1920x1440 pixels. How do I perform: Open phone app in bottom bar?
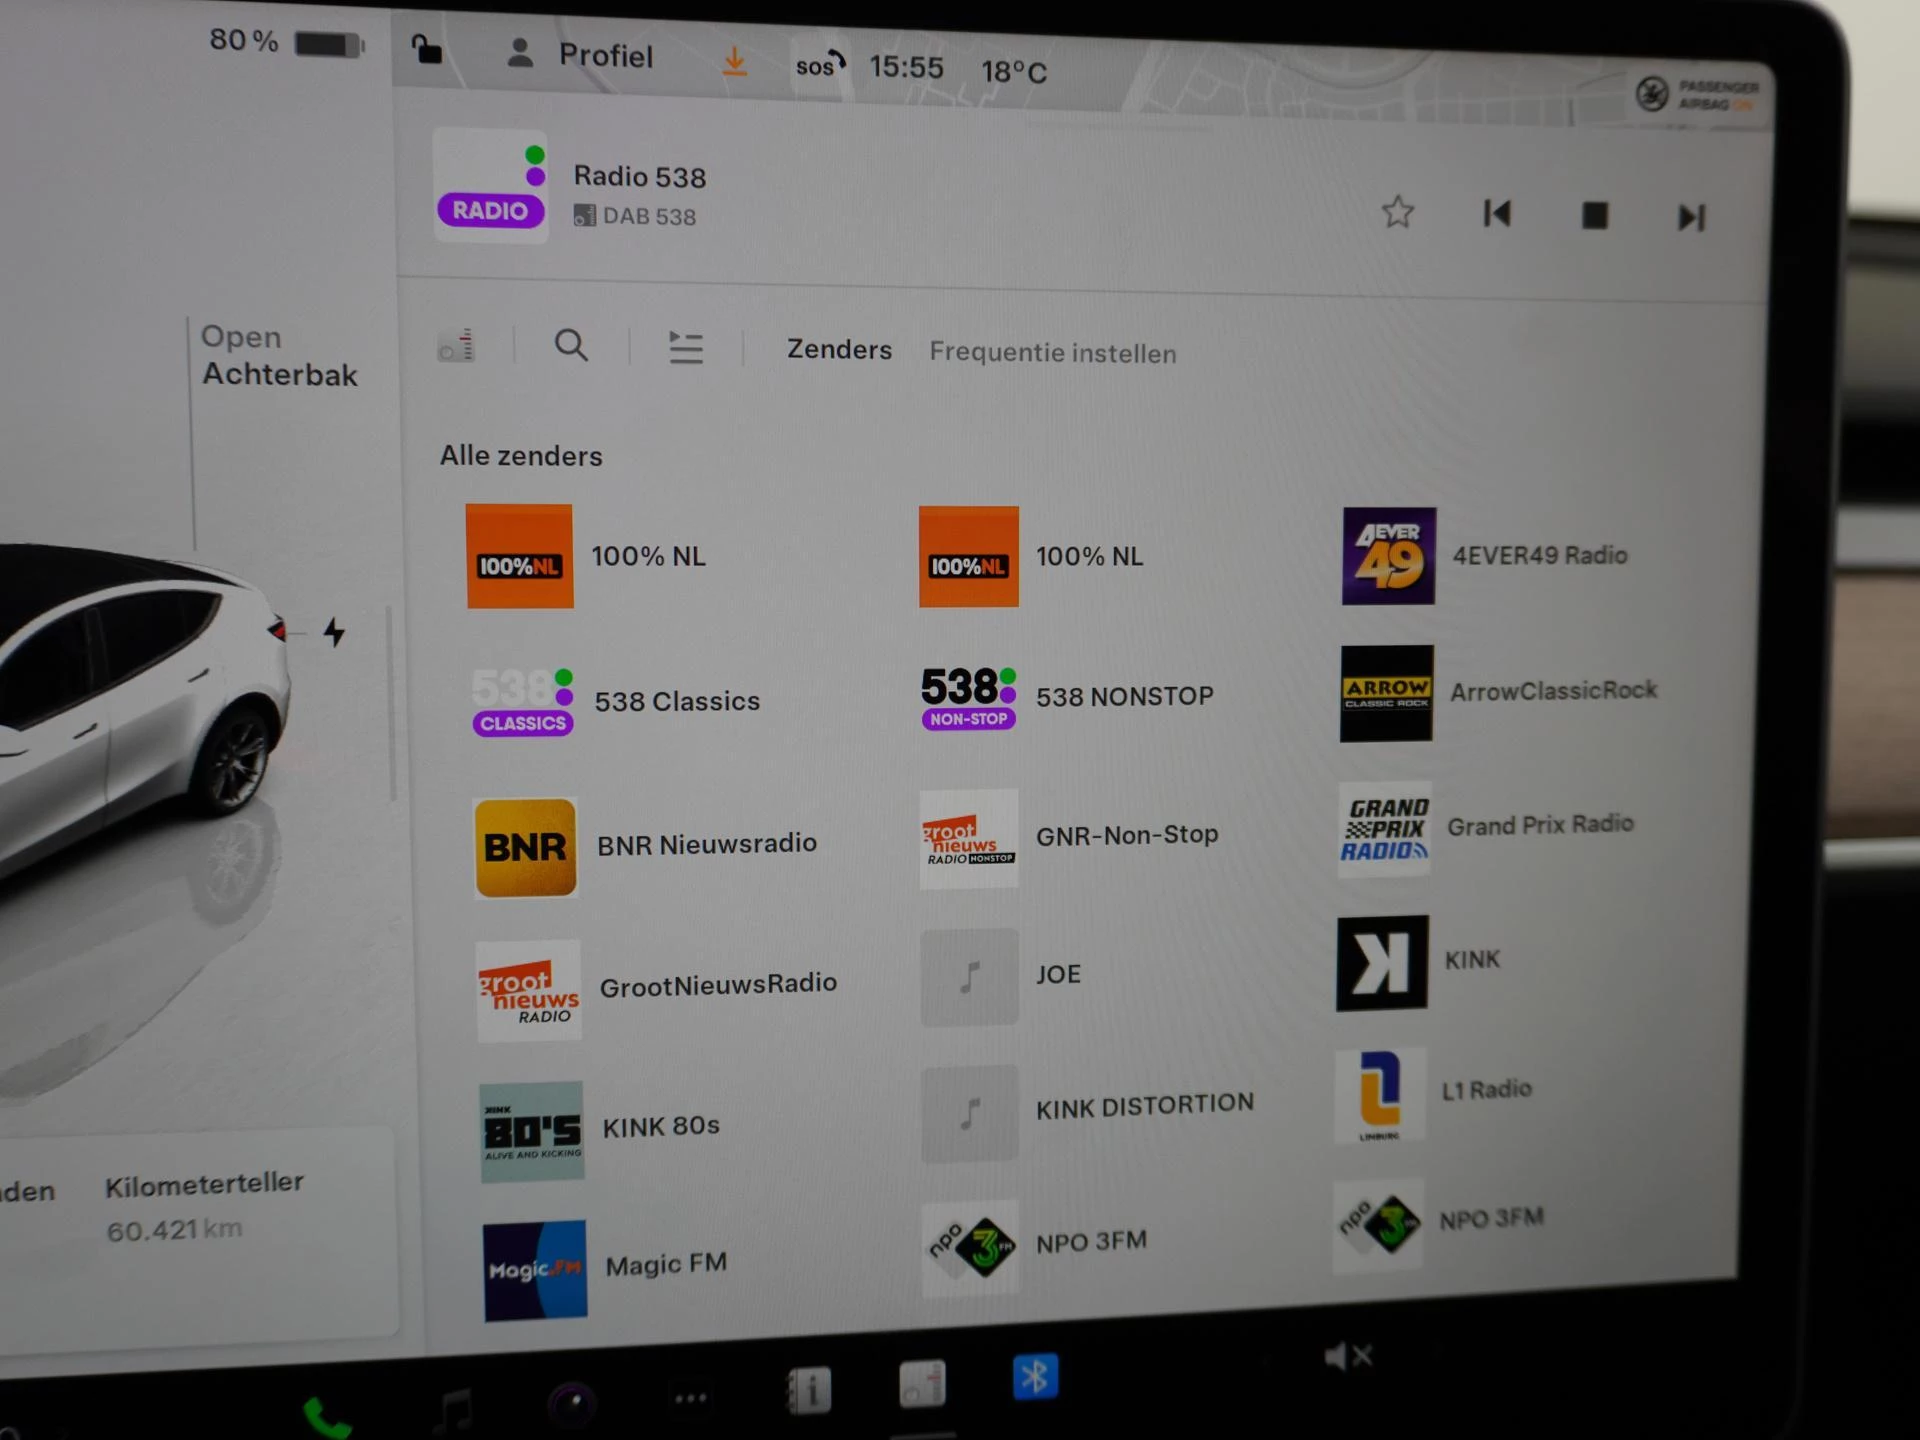[x=326, y=1417]
